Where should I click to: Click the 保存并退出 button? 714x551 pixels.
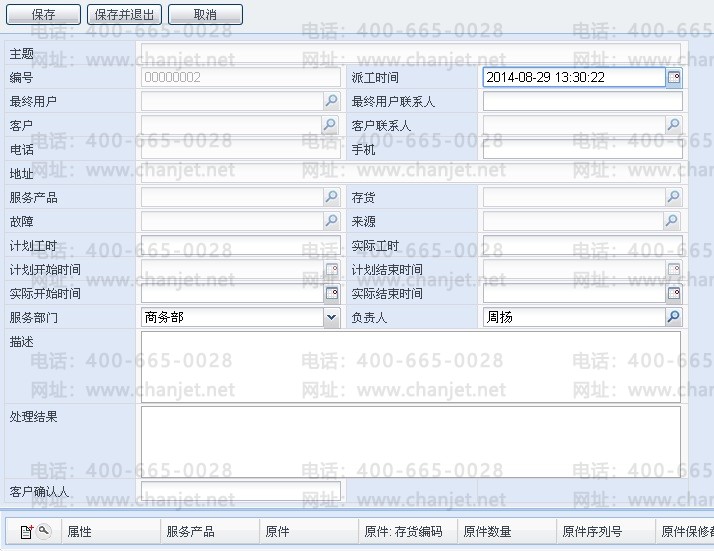pos(124,15)
